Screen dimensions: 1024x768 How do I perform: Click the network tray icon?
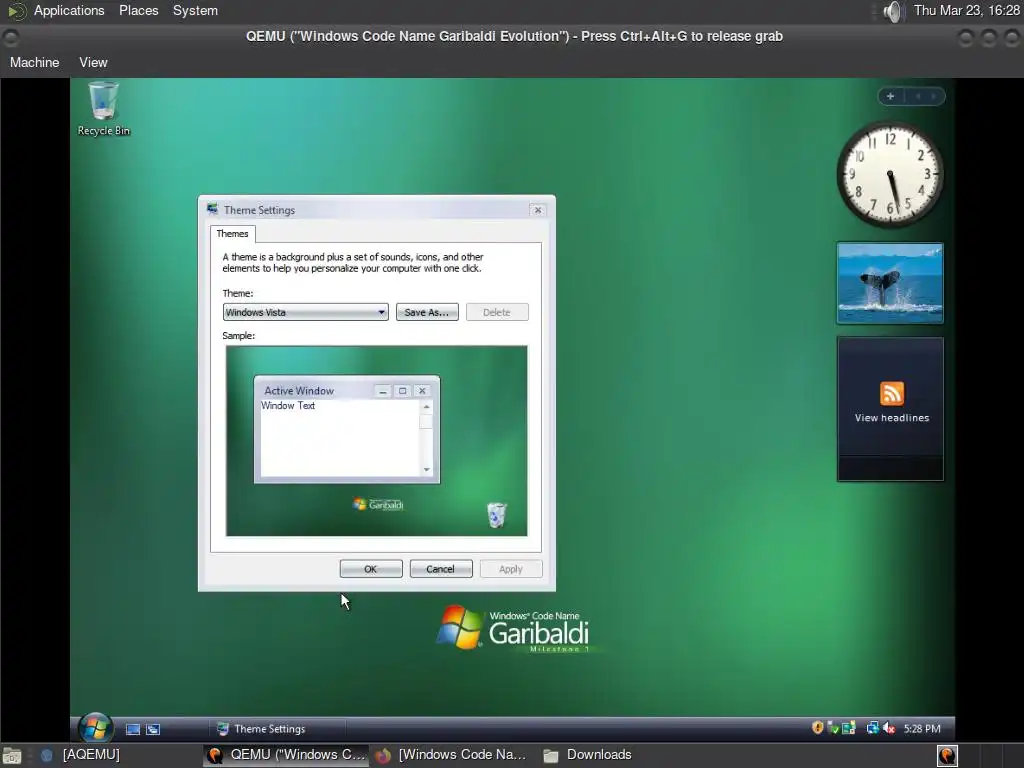(x=872, y=728)
